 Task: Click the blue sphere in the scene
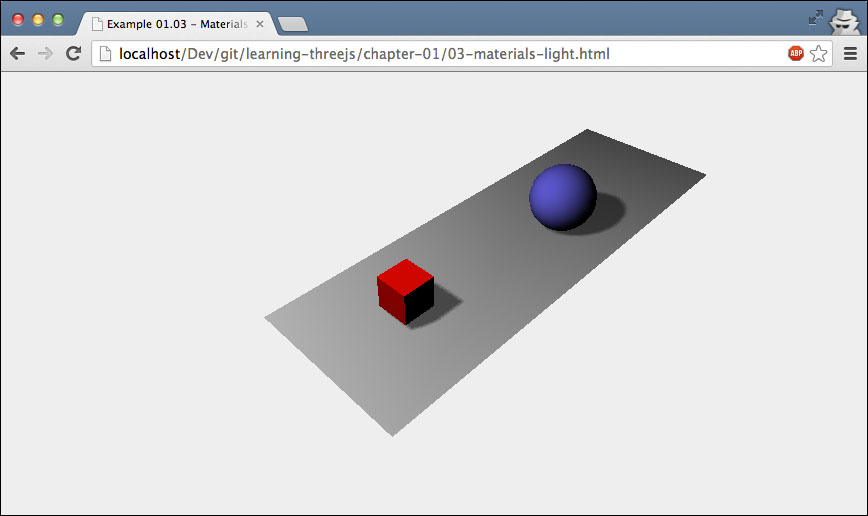click(x=562, y=197)
